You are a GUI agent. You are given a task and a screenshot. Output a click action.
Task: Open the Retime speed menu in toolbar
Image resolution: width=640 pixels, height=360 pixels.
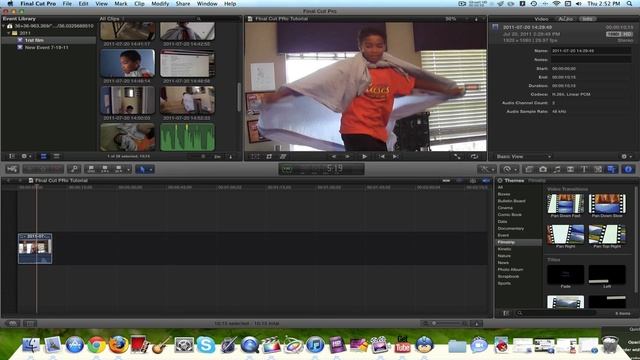509,169
